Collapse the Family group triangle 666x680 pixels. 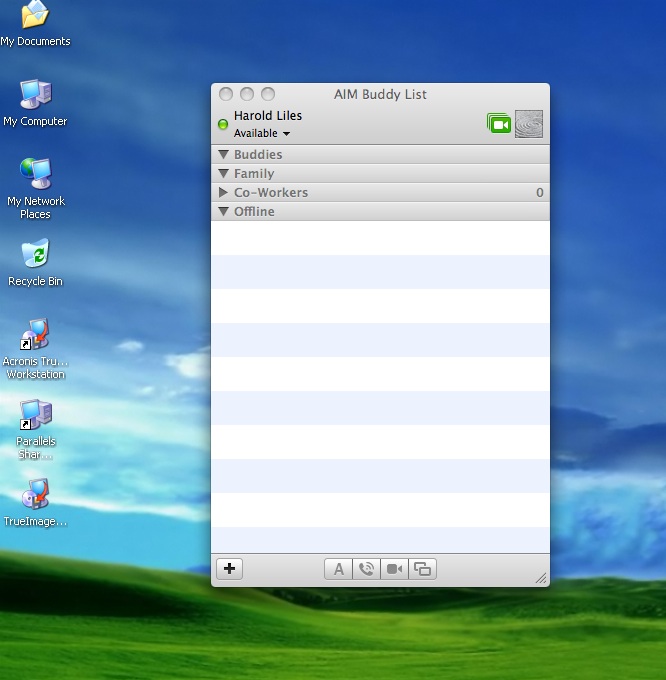click(x=223, y=173)
